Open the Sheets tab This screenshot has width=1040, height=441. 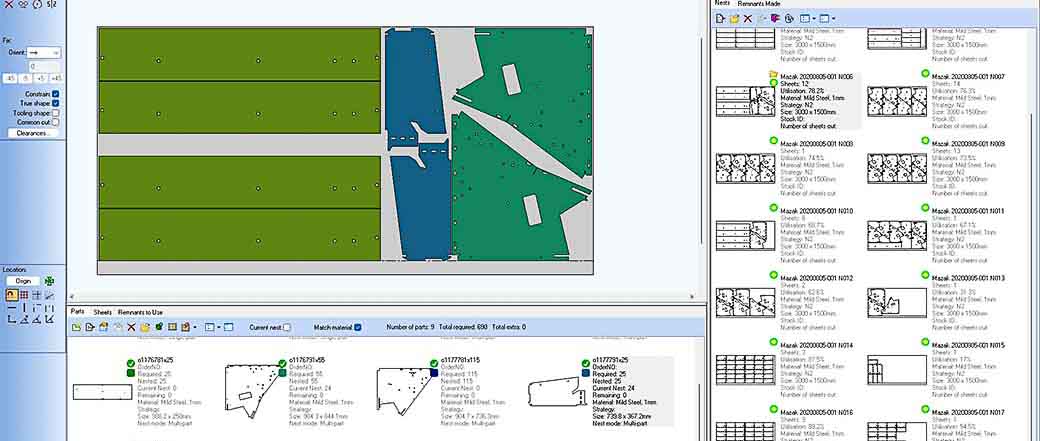coord(101,312)
